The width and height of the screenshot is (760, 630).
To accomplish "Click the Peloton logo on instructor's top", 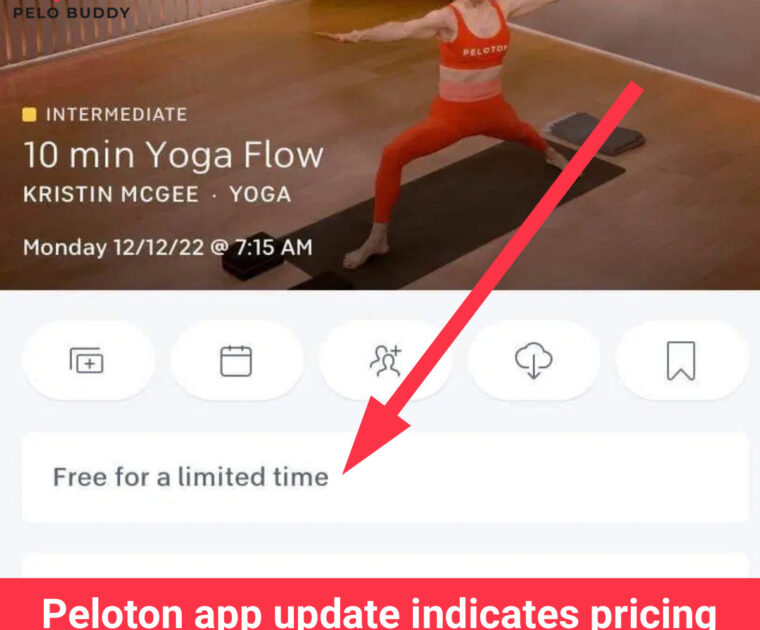I will pyautogui.click(x=485, y=50).
